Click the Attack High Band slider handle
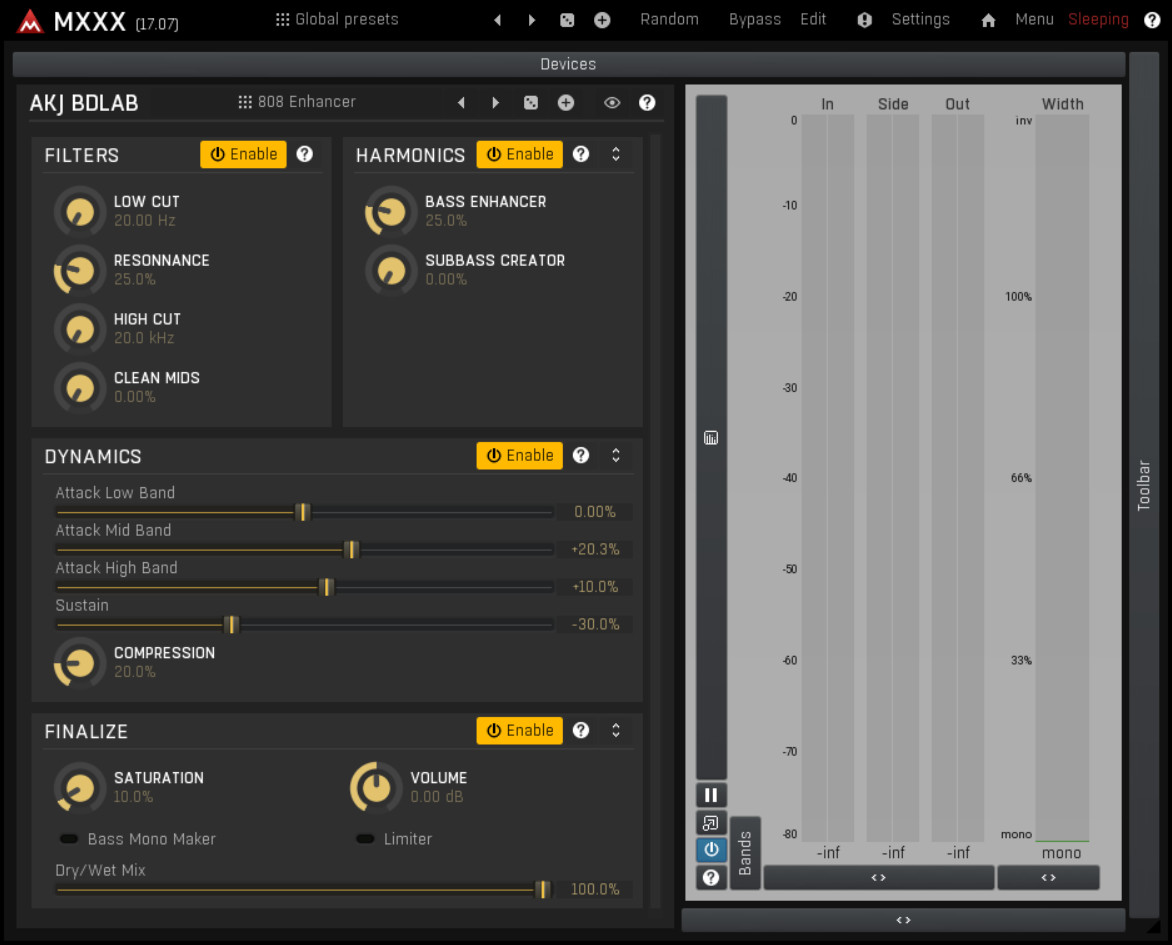 (327, 587)
